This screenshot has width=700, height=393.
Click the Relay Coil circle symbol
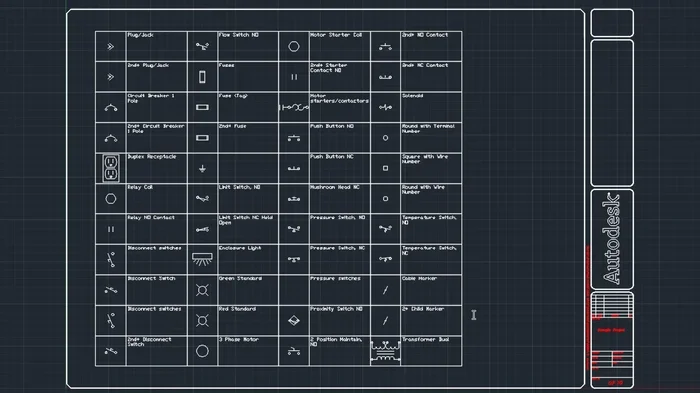pyautogui.click(x=111, y=199)
